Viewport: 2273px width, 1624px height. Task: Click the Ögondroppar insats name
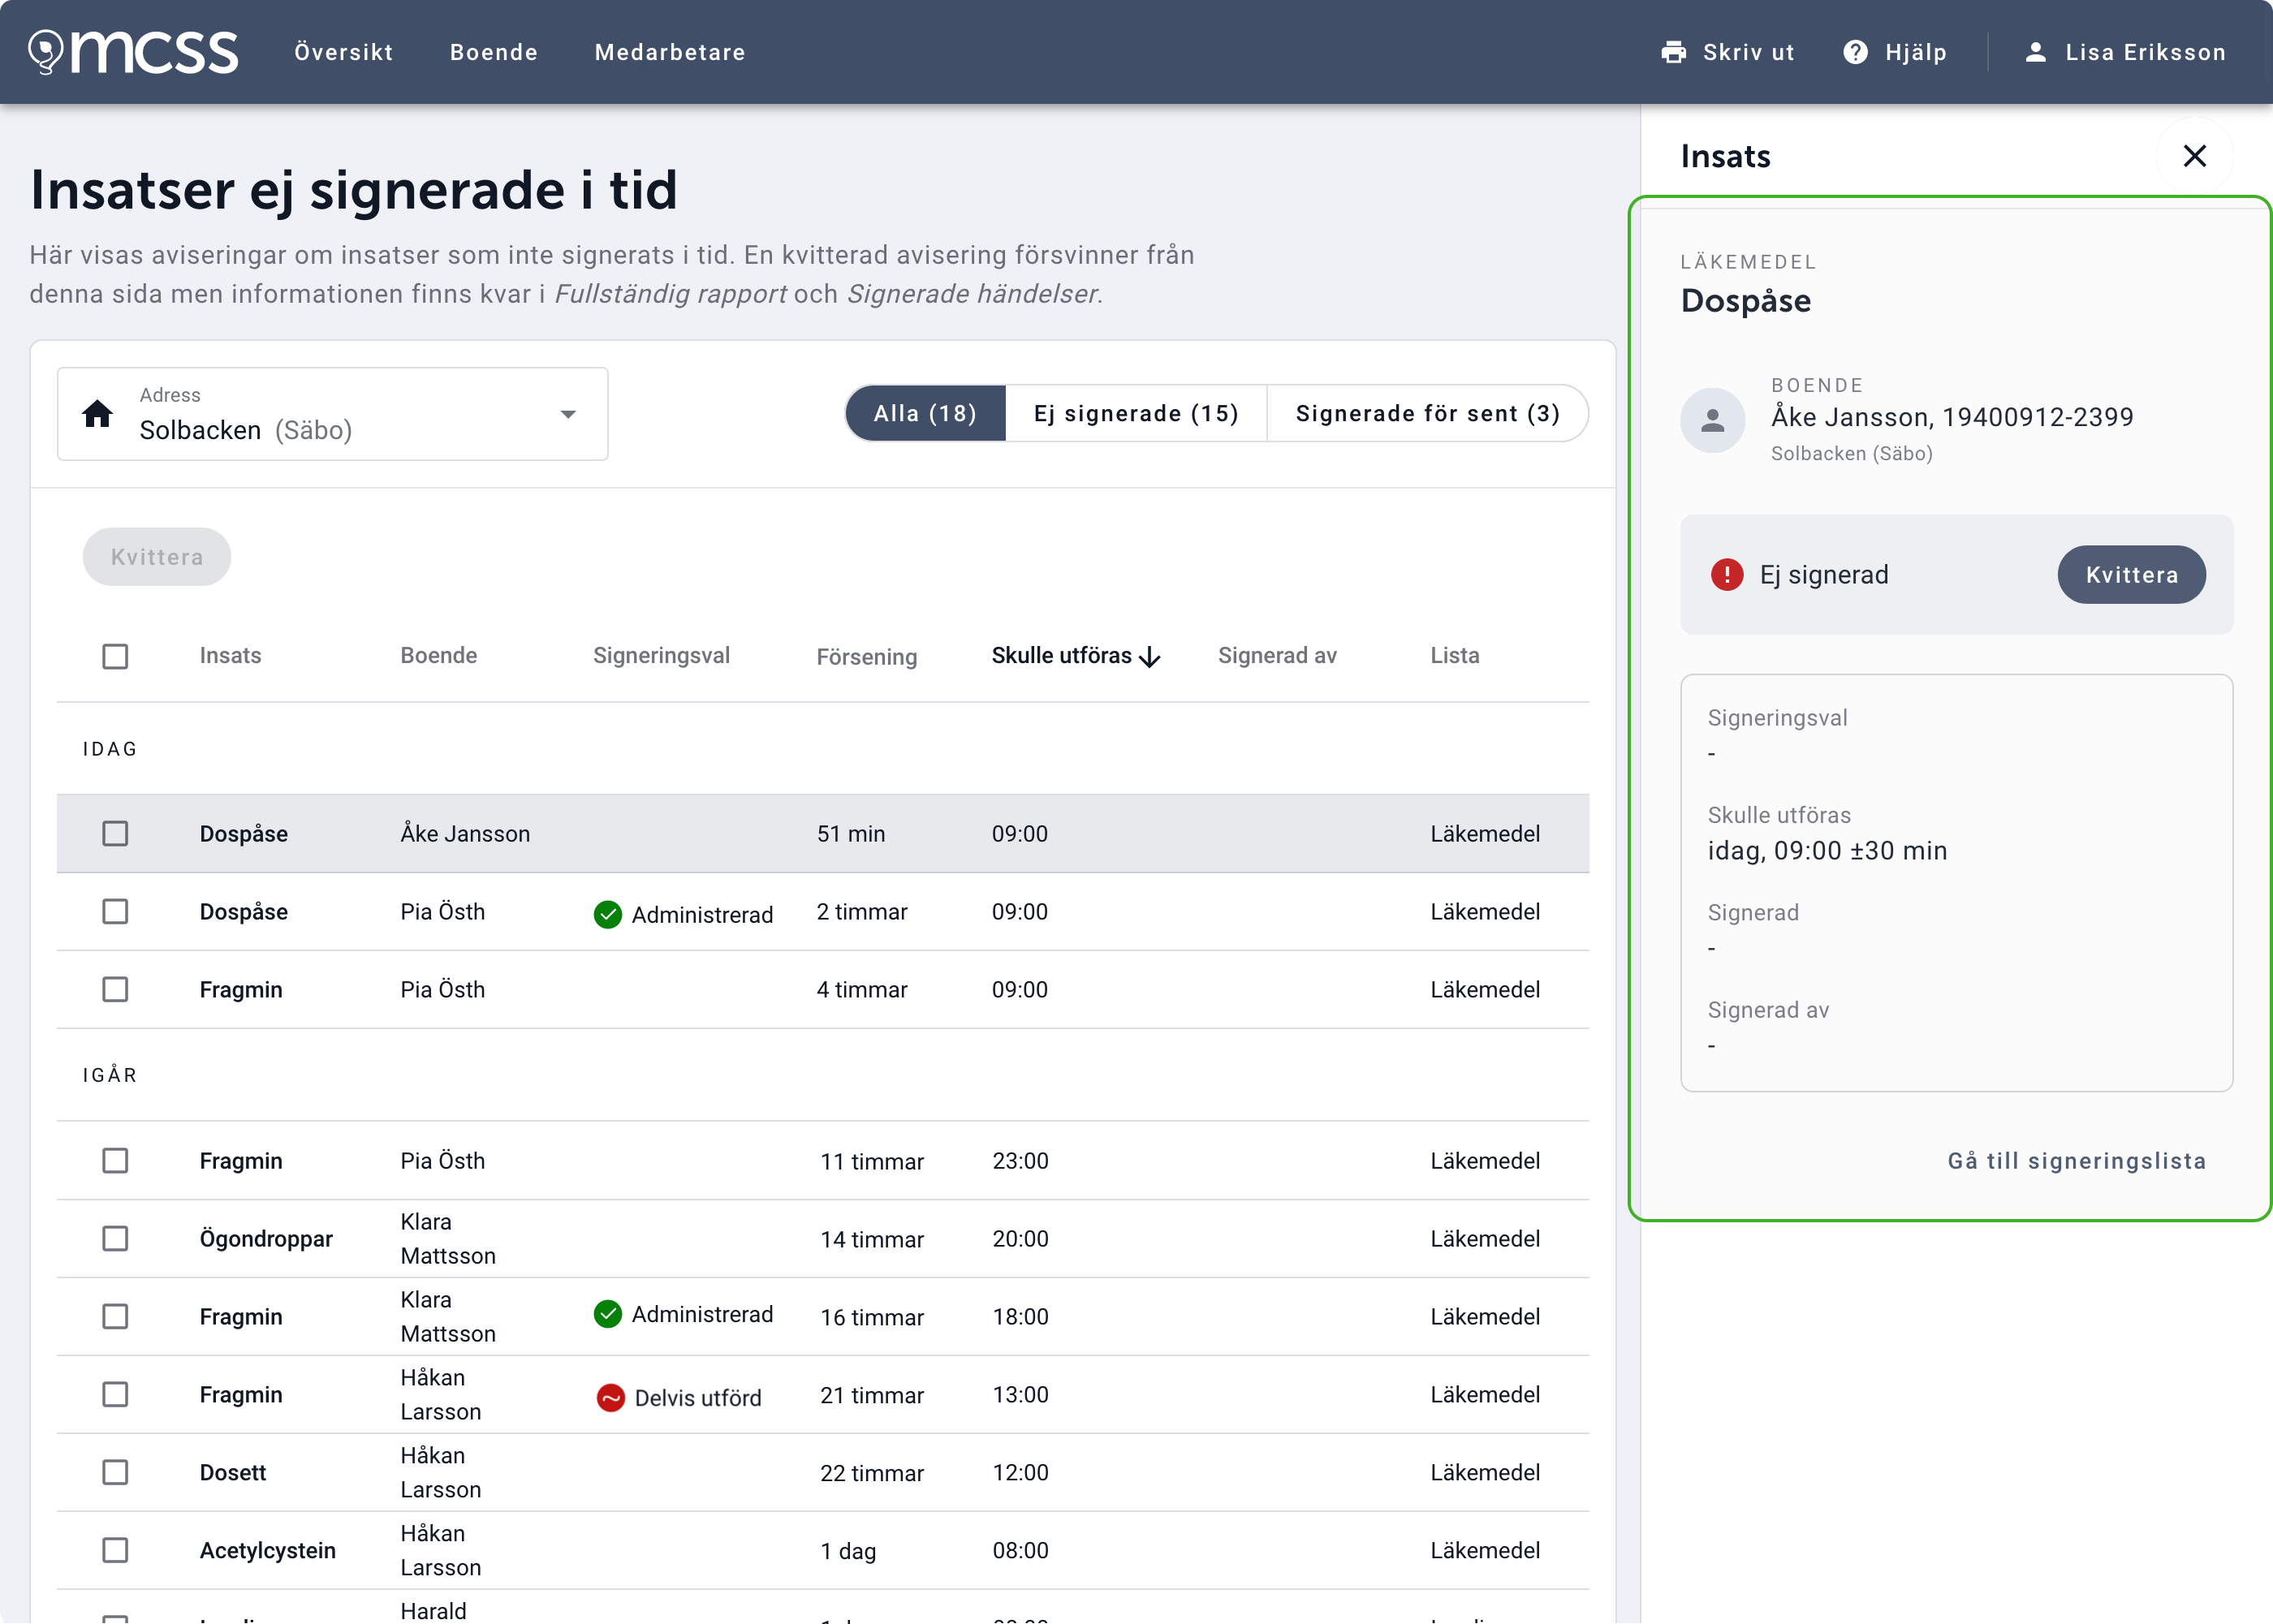click(x=265, y=1239)
